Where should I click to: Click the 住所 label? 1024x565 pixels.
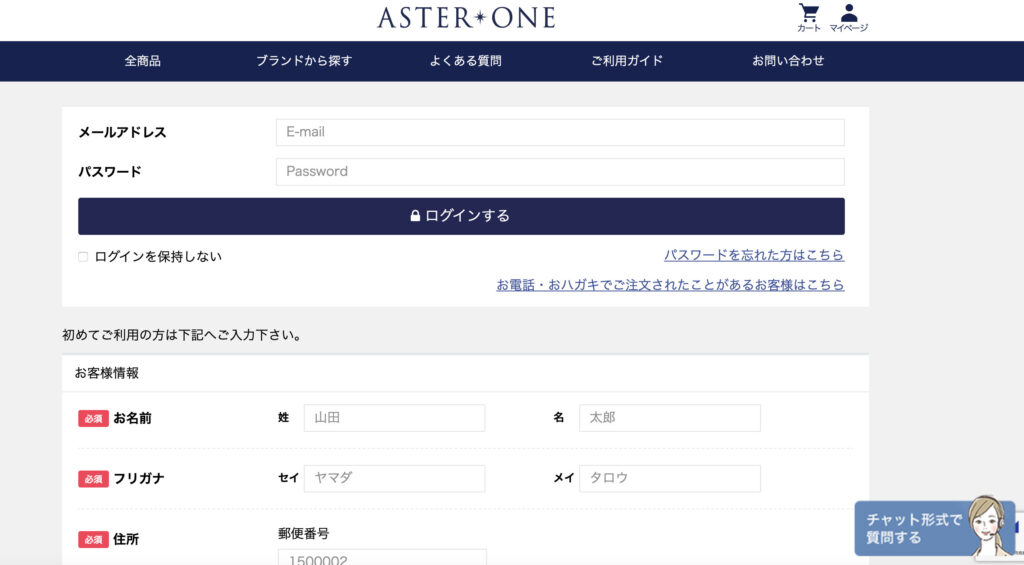pyautogui.click(x=125, y=540)
